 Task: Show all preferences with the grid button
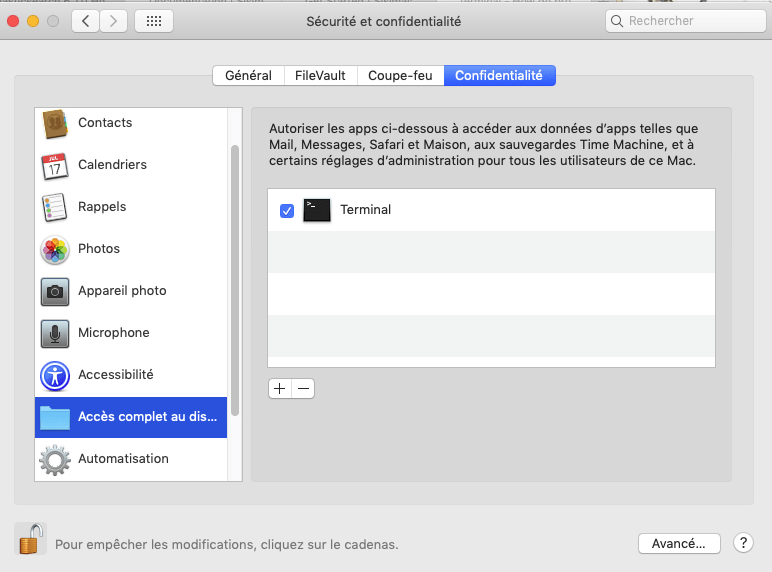click(x=153, y=21)
